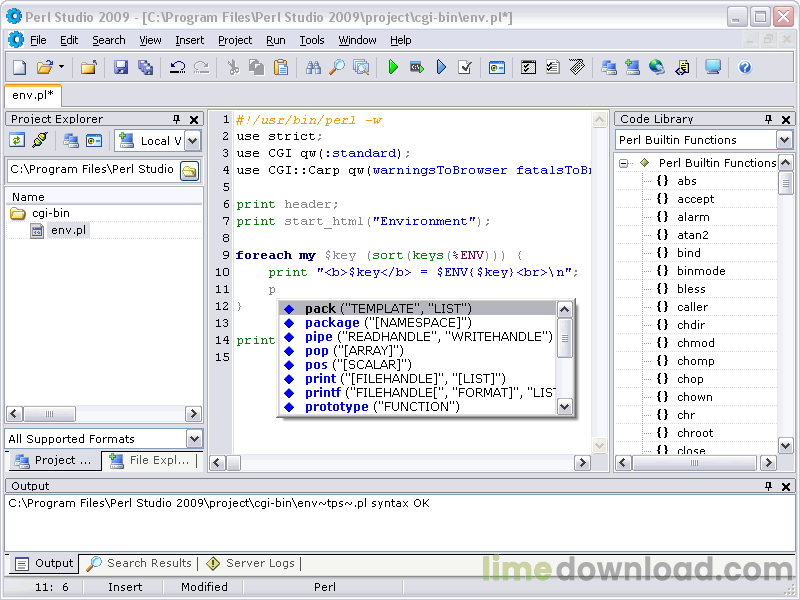Screen dimensions: 800x600
Task: Click the globe web browser toolbar icon
Action: tap(657, 67)
